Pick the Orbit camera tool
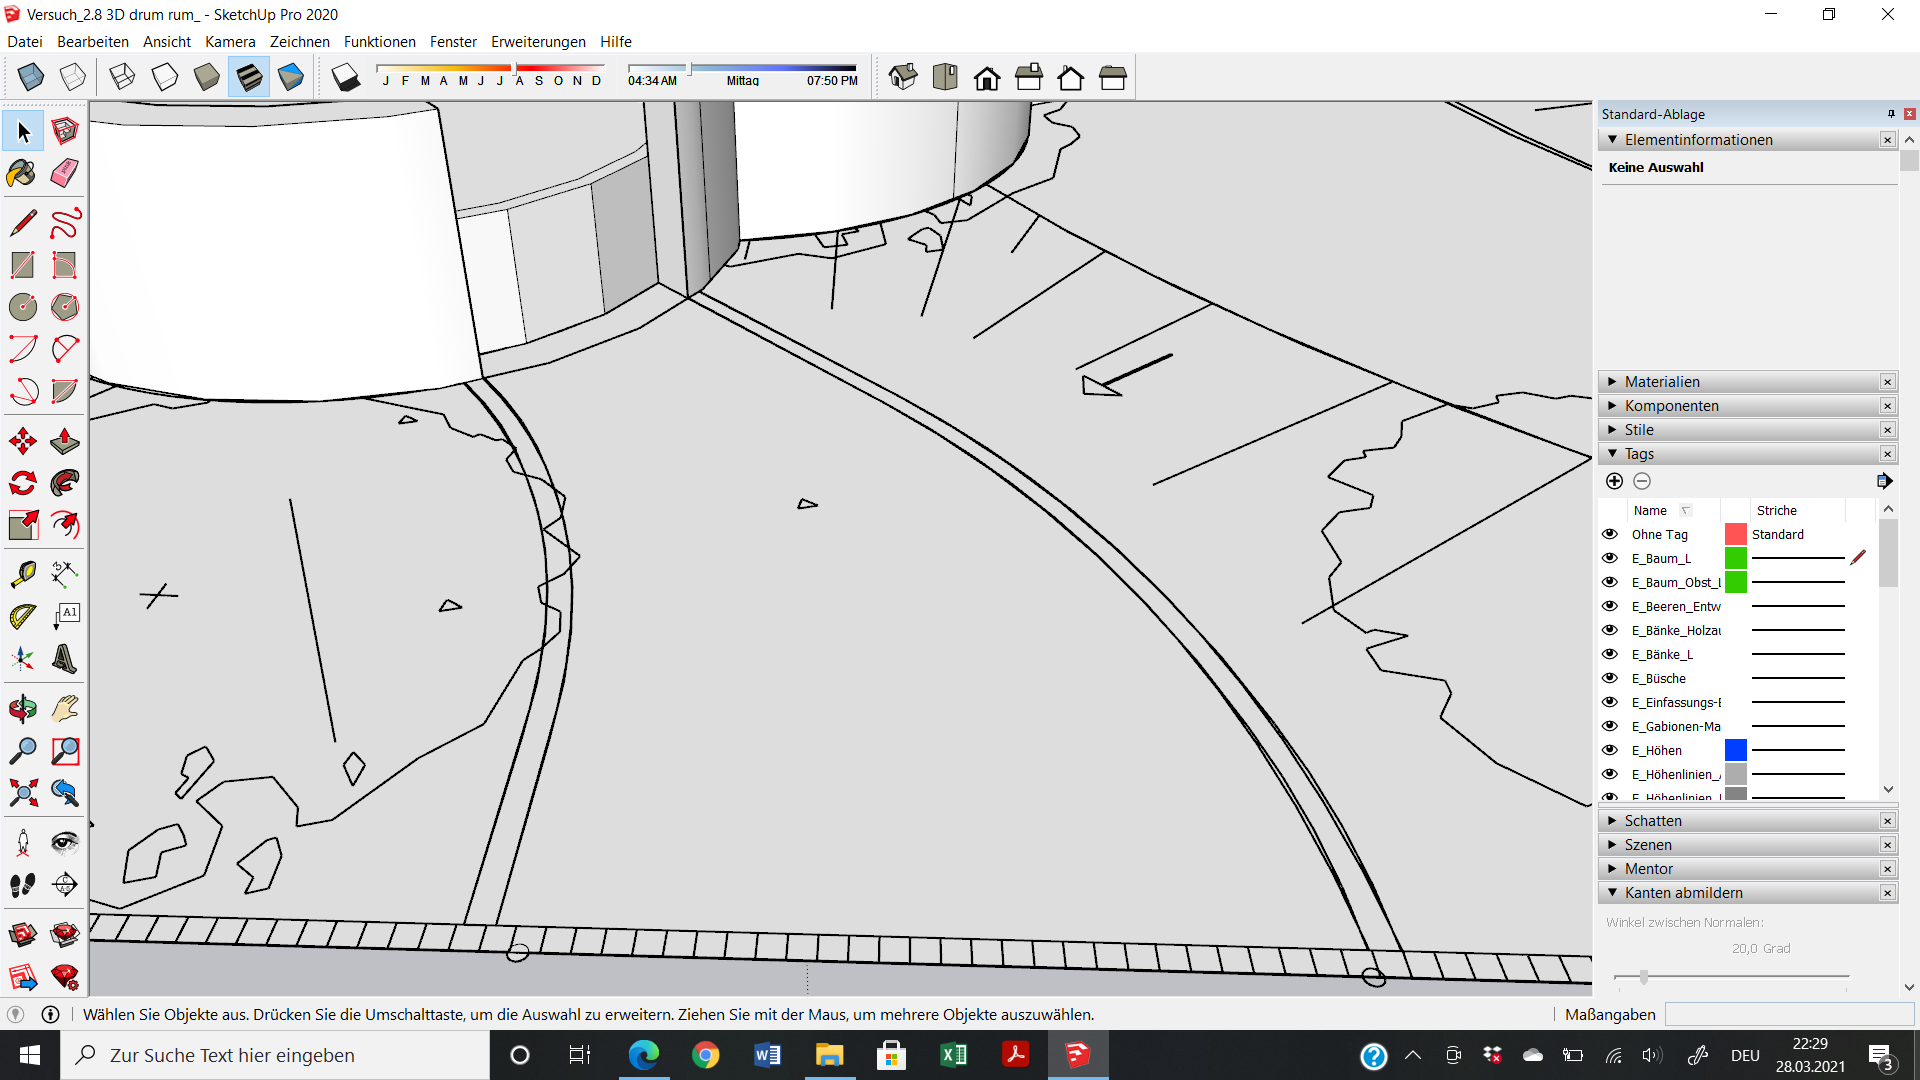 point(22,709)
